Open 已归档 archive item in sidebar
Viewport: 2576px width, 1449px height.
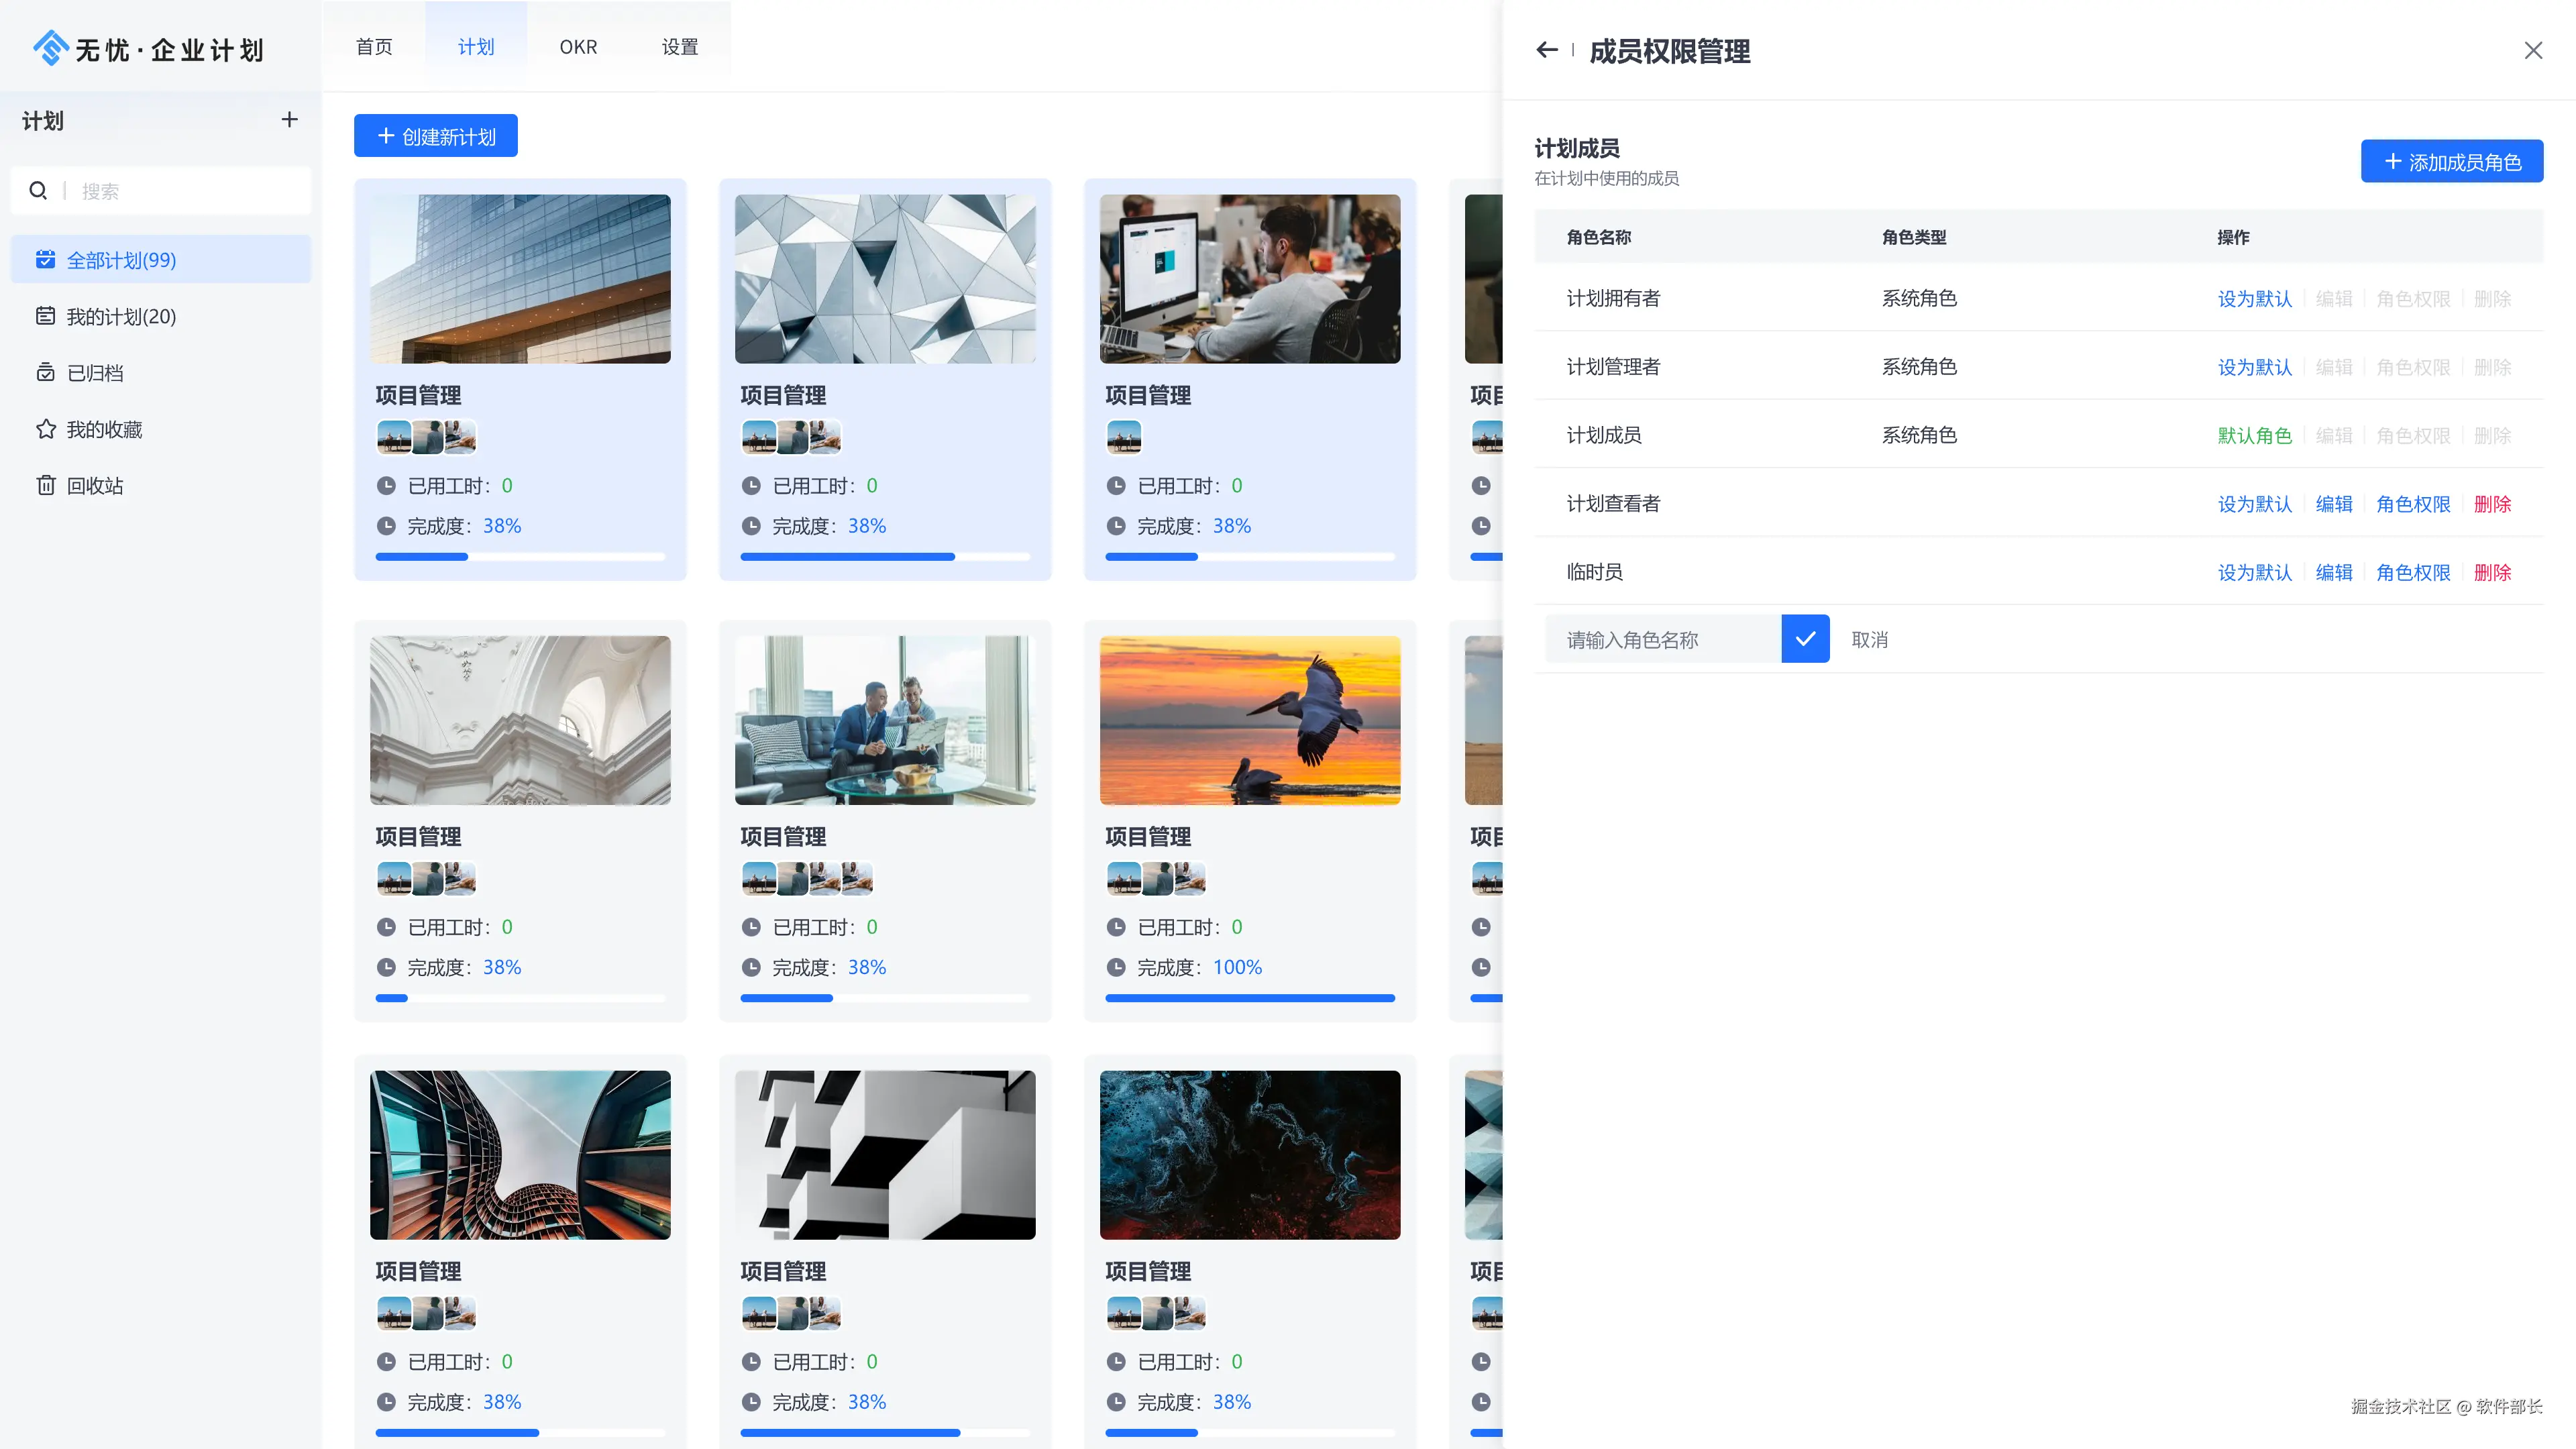pos(95,373)
